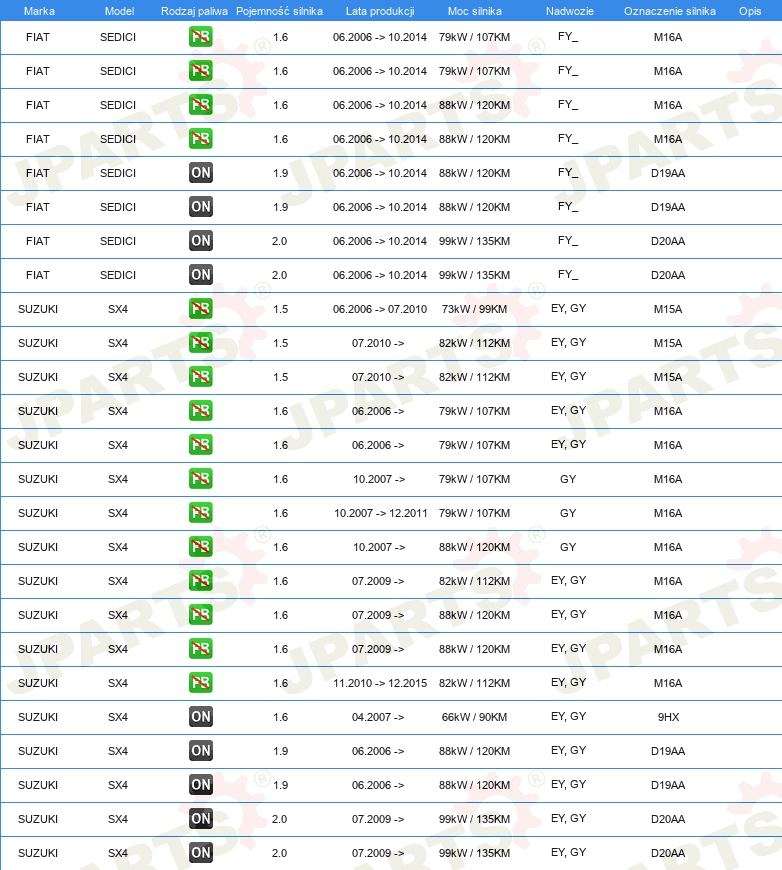Select petrol icon in the 11.2010 -> 12.2015 row
This screenshot has width=782, height=870.
200,683
